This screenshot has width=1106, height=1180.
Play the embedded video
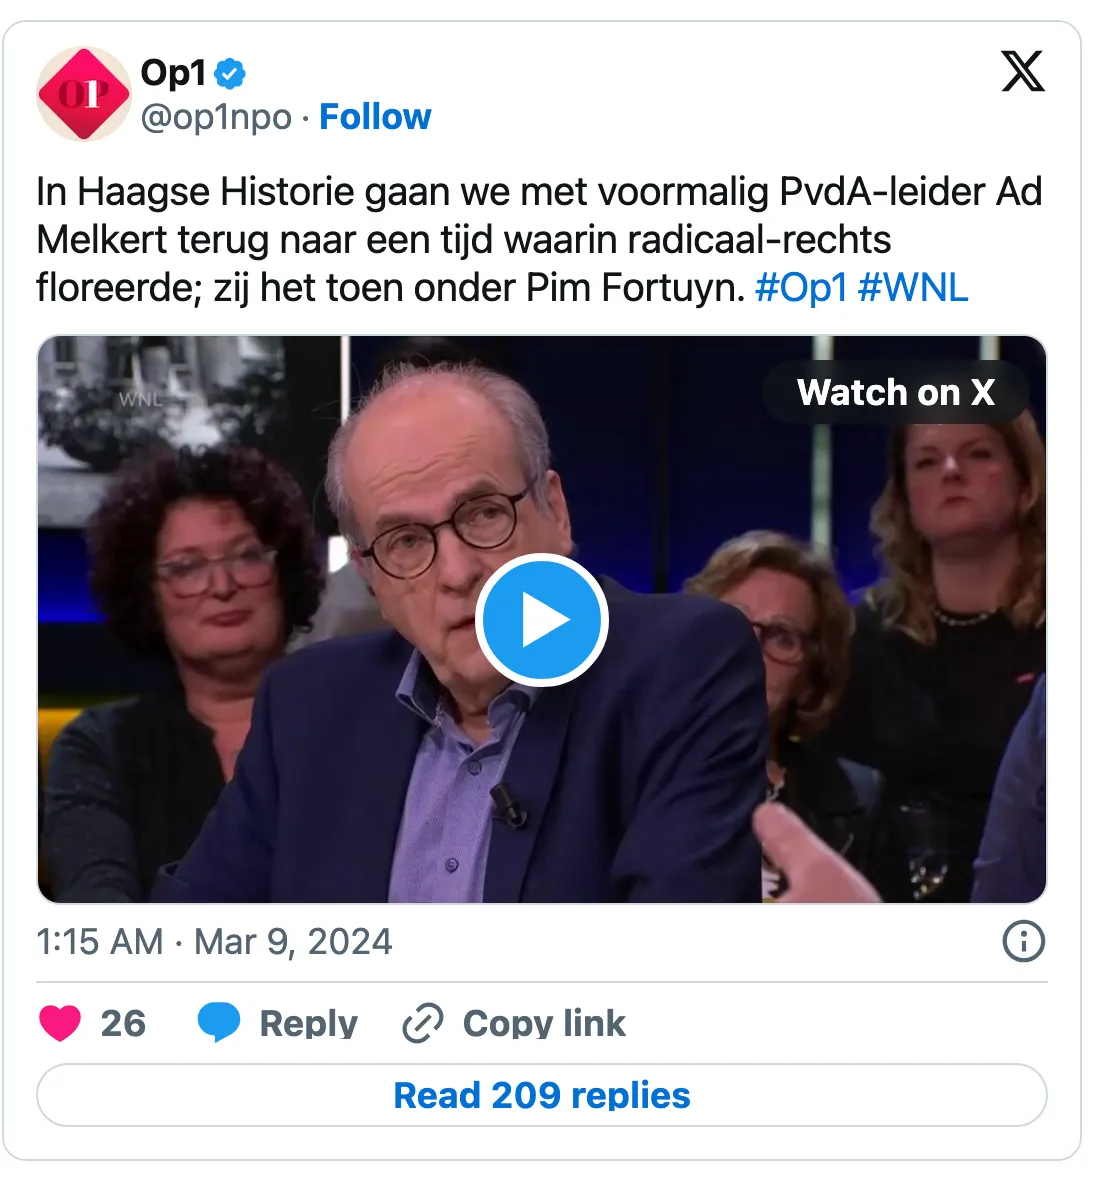pyautogui.click(x=542, y=620)
